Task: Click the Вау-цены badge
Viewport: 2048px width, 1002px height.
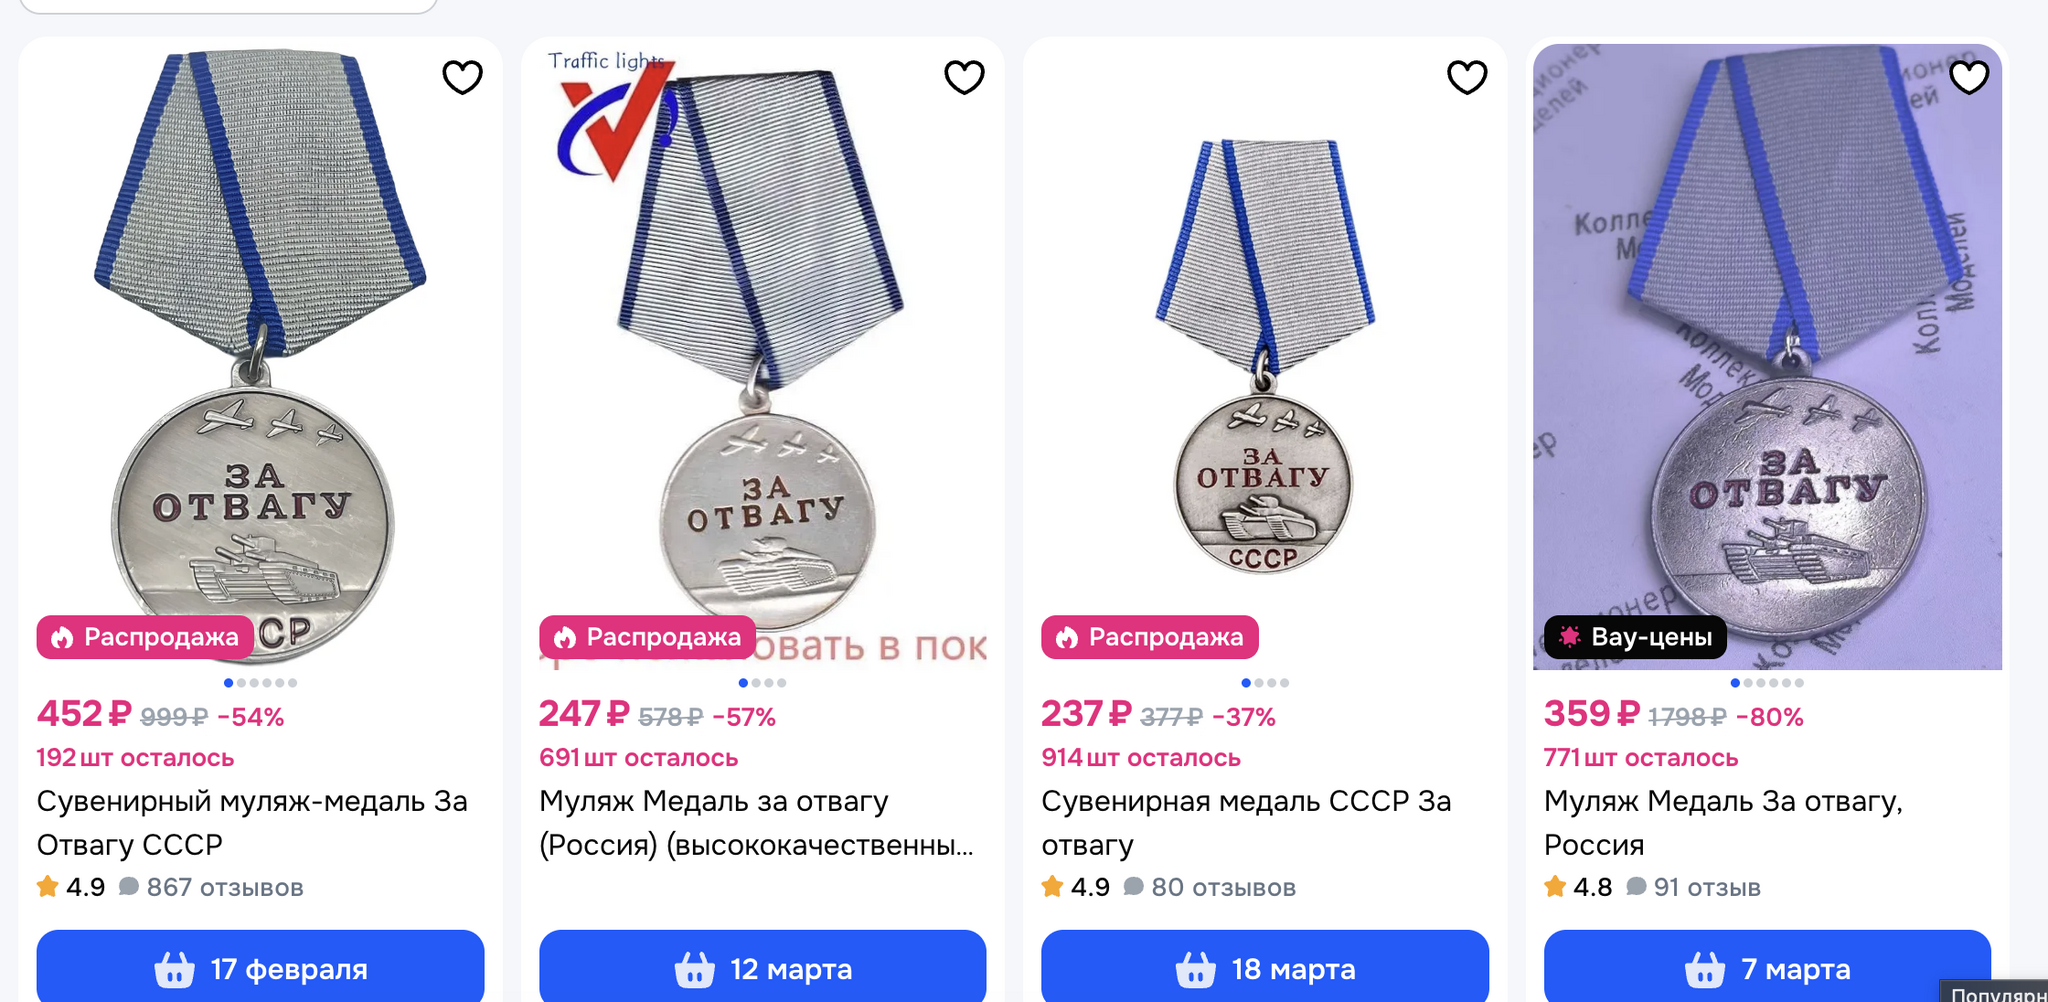Action: pos(1635,637)
